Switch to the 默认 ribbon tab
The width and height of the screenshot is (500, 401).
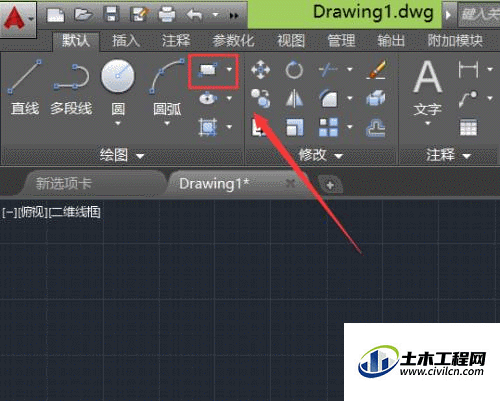76,41
